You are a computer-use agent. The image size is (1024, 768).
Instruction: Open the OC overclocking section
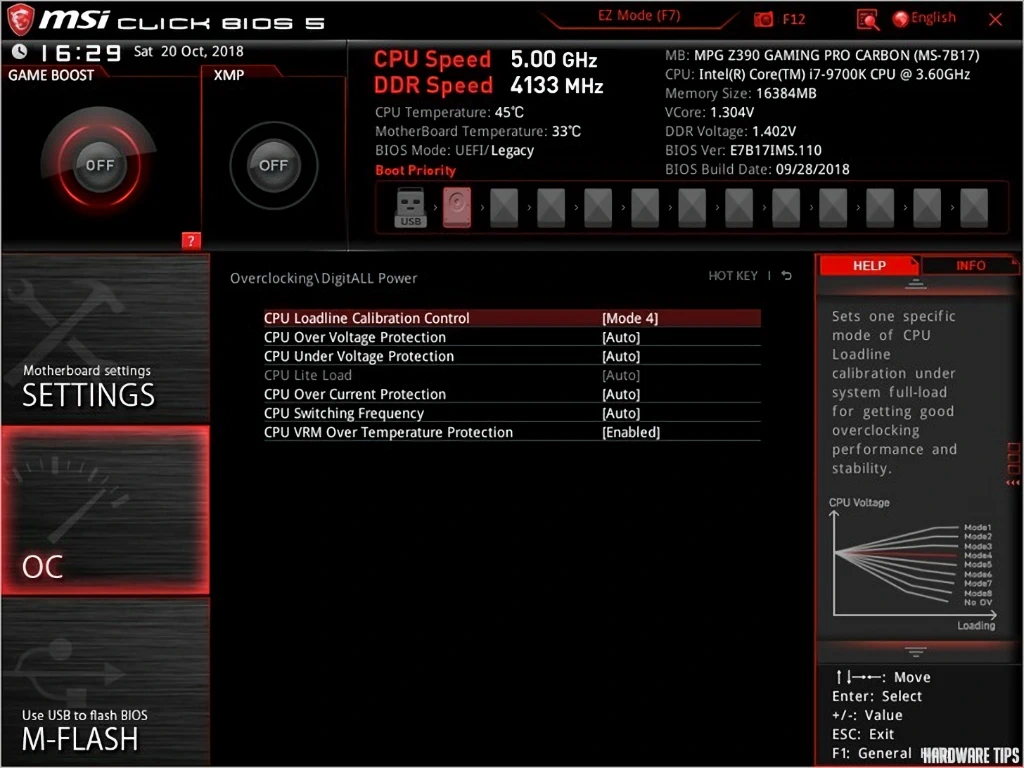click(x=106, y=510)
